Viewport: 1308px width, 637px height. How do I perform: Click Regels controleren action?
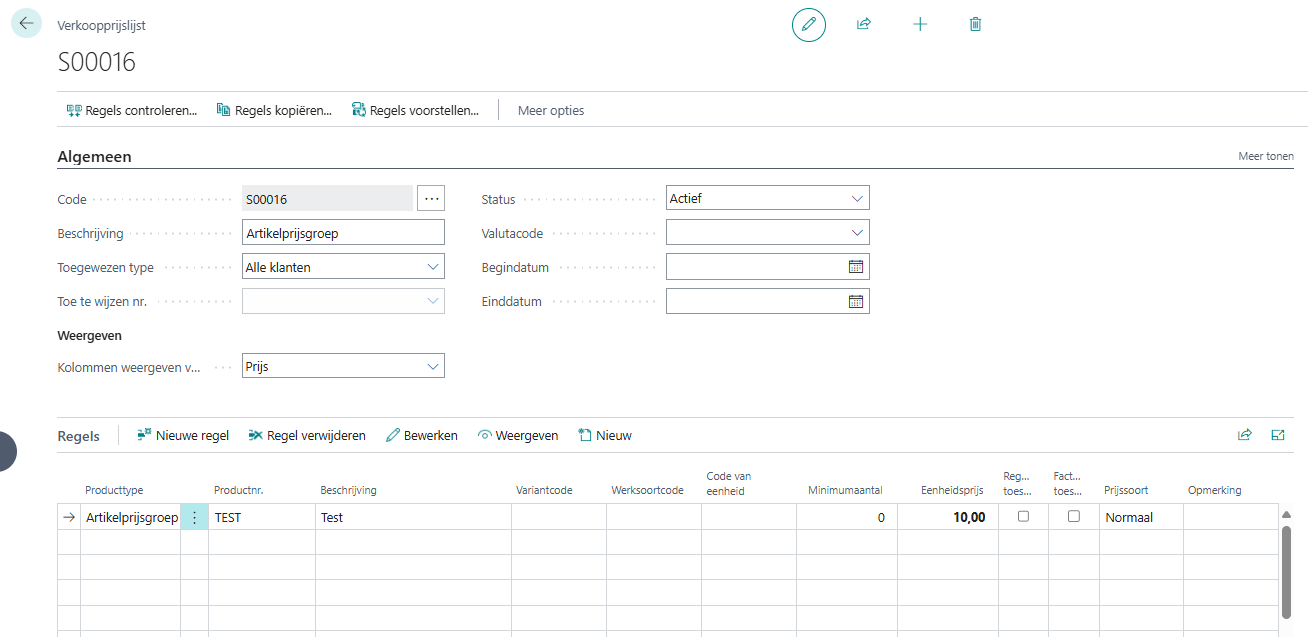(x=131, y=111)
